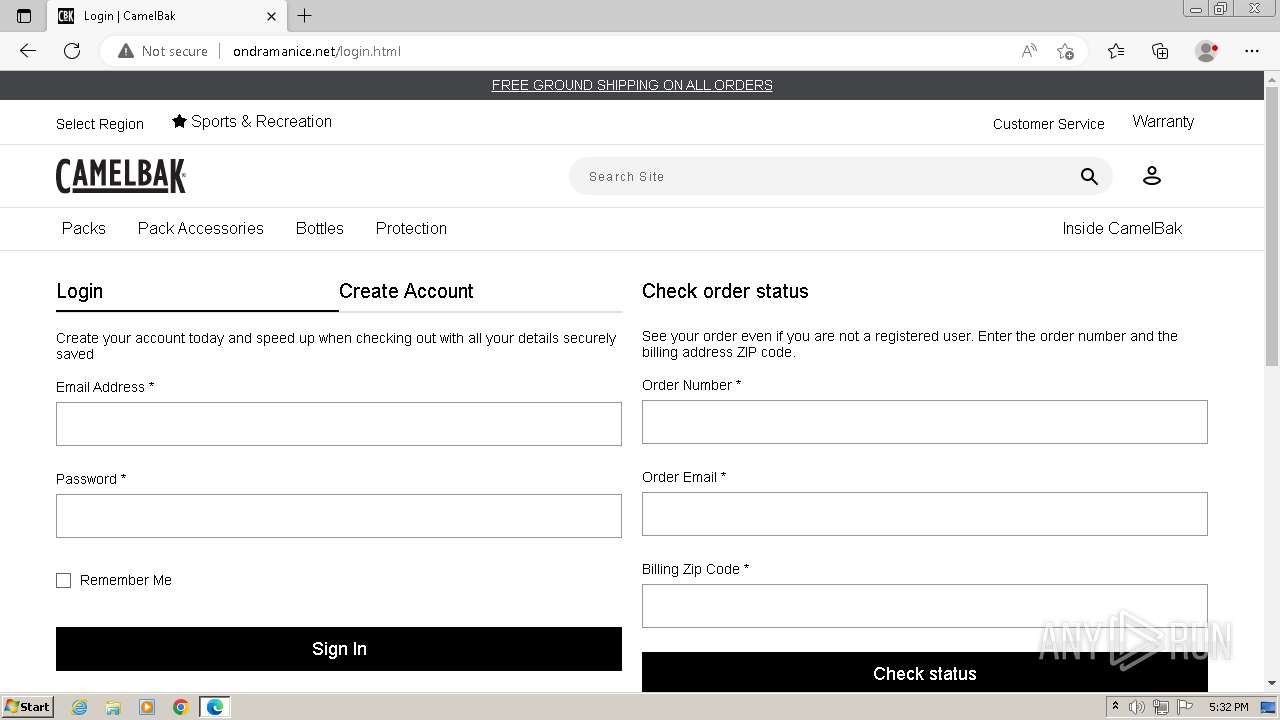Select the Login tab
This screenshot has height=720, width=1280.
[x=80, y=291]
